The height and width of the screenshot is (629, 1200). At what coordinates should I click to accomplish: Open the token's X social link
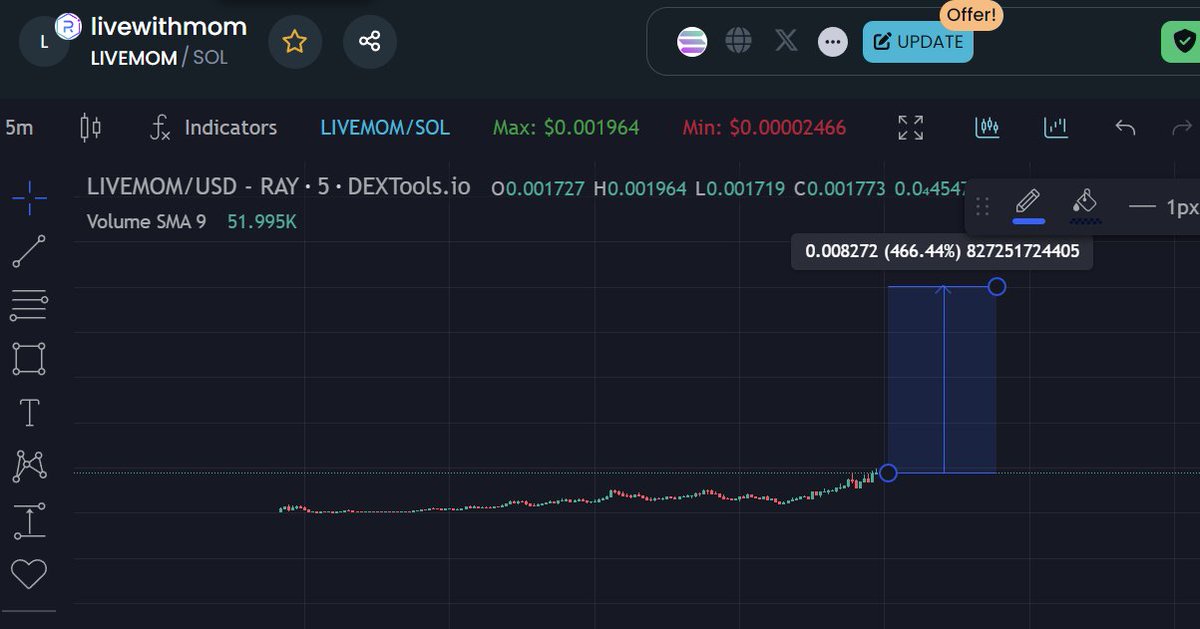pyautogui.click(x=786, y=41)
